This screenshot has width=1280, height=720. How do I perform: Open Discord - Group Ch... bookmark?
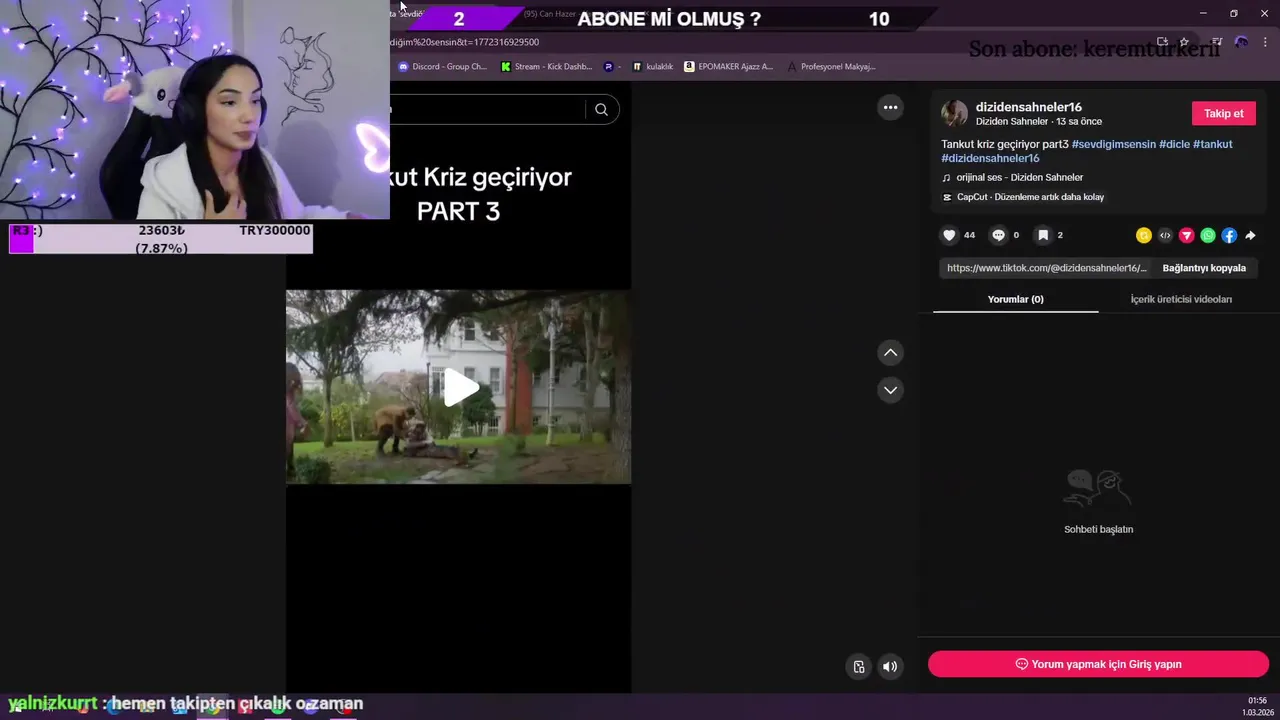point(442,67)
